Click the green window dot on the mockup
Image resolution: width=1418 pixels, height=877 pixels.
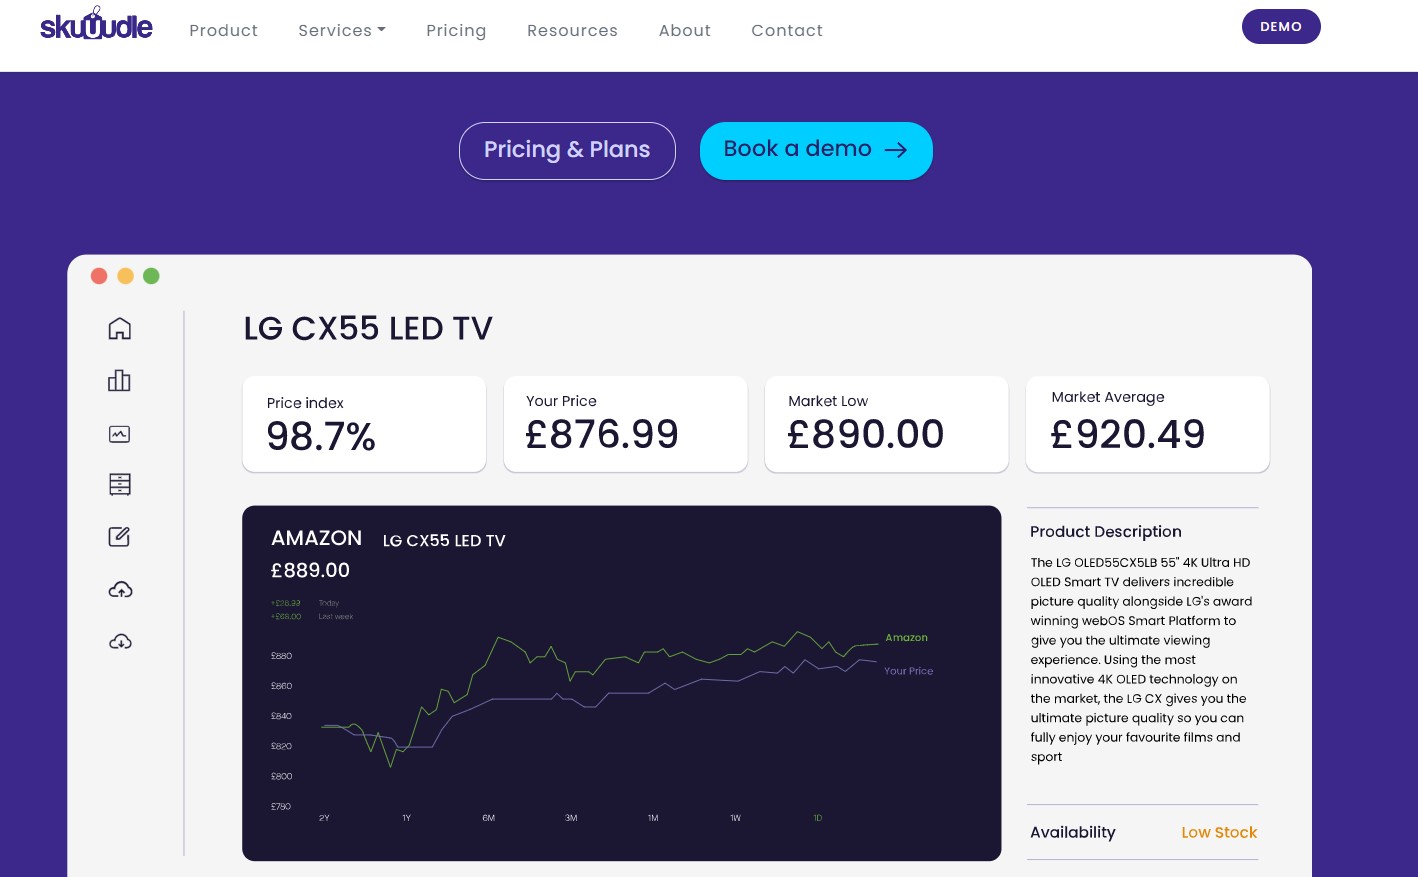pos(151,276)
